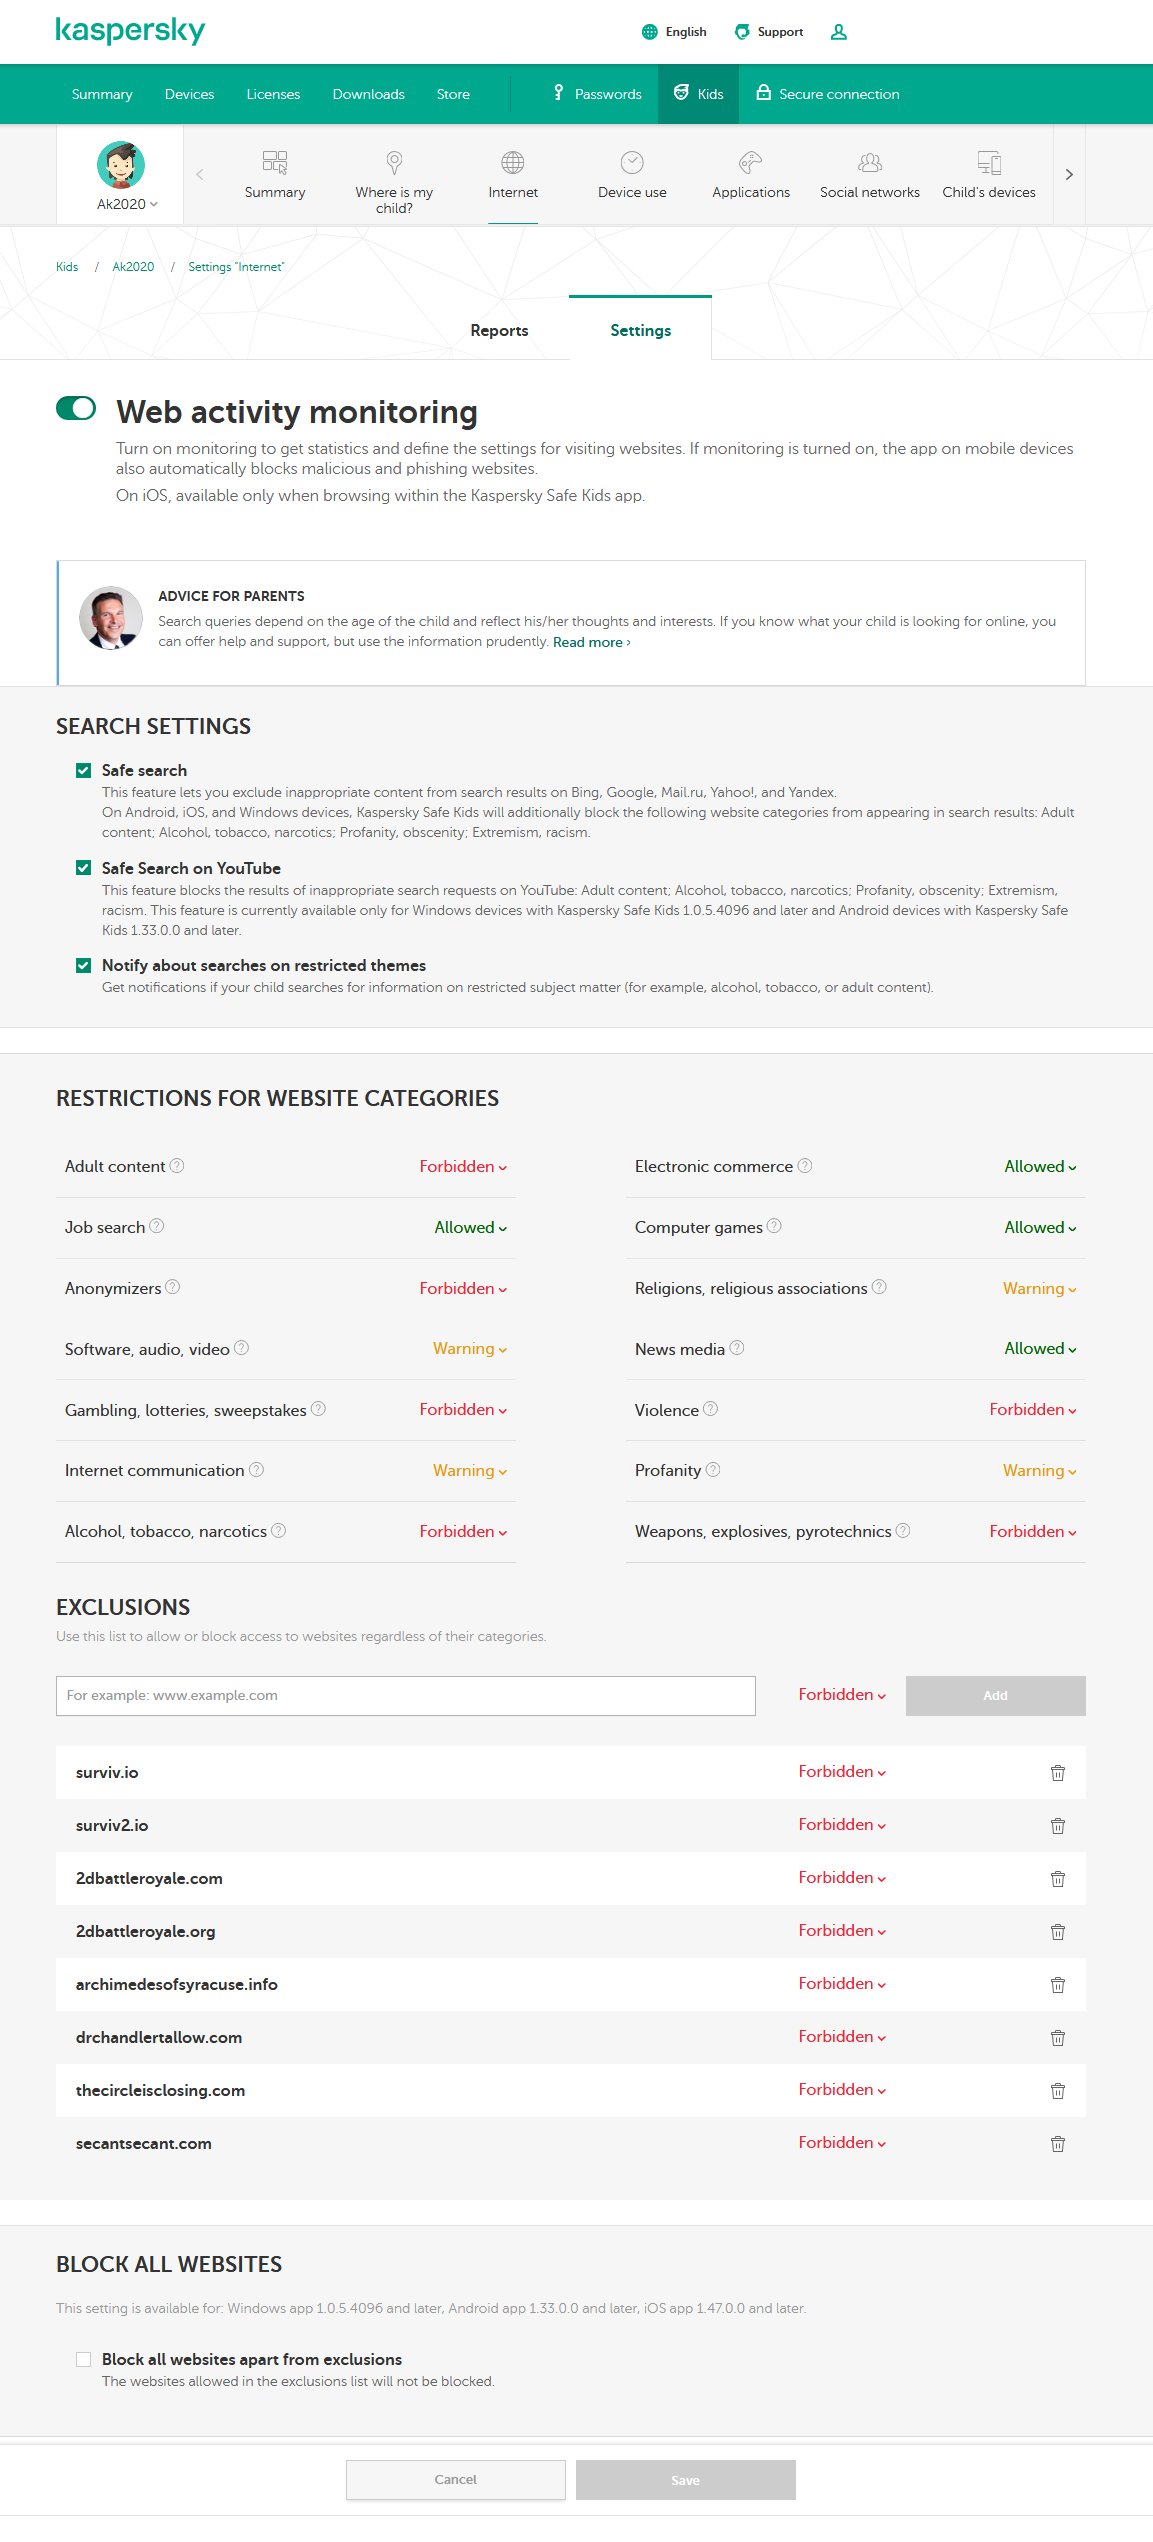Delete the drchandlertallow.com exclusion
The image size is (1153, 2542).
(1058, 2038)
